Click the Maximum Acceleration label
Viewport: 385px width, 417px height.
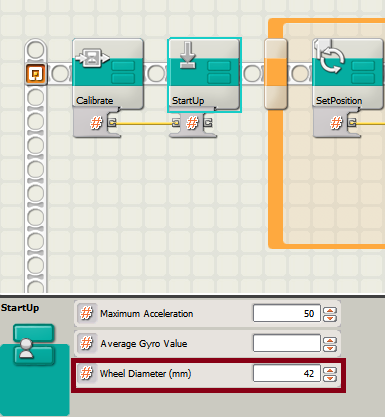tap(147, 314)
